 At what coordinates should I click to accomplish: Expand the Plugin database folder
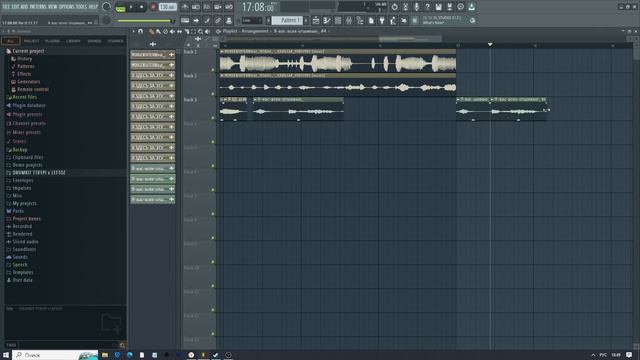pos(26,105)
